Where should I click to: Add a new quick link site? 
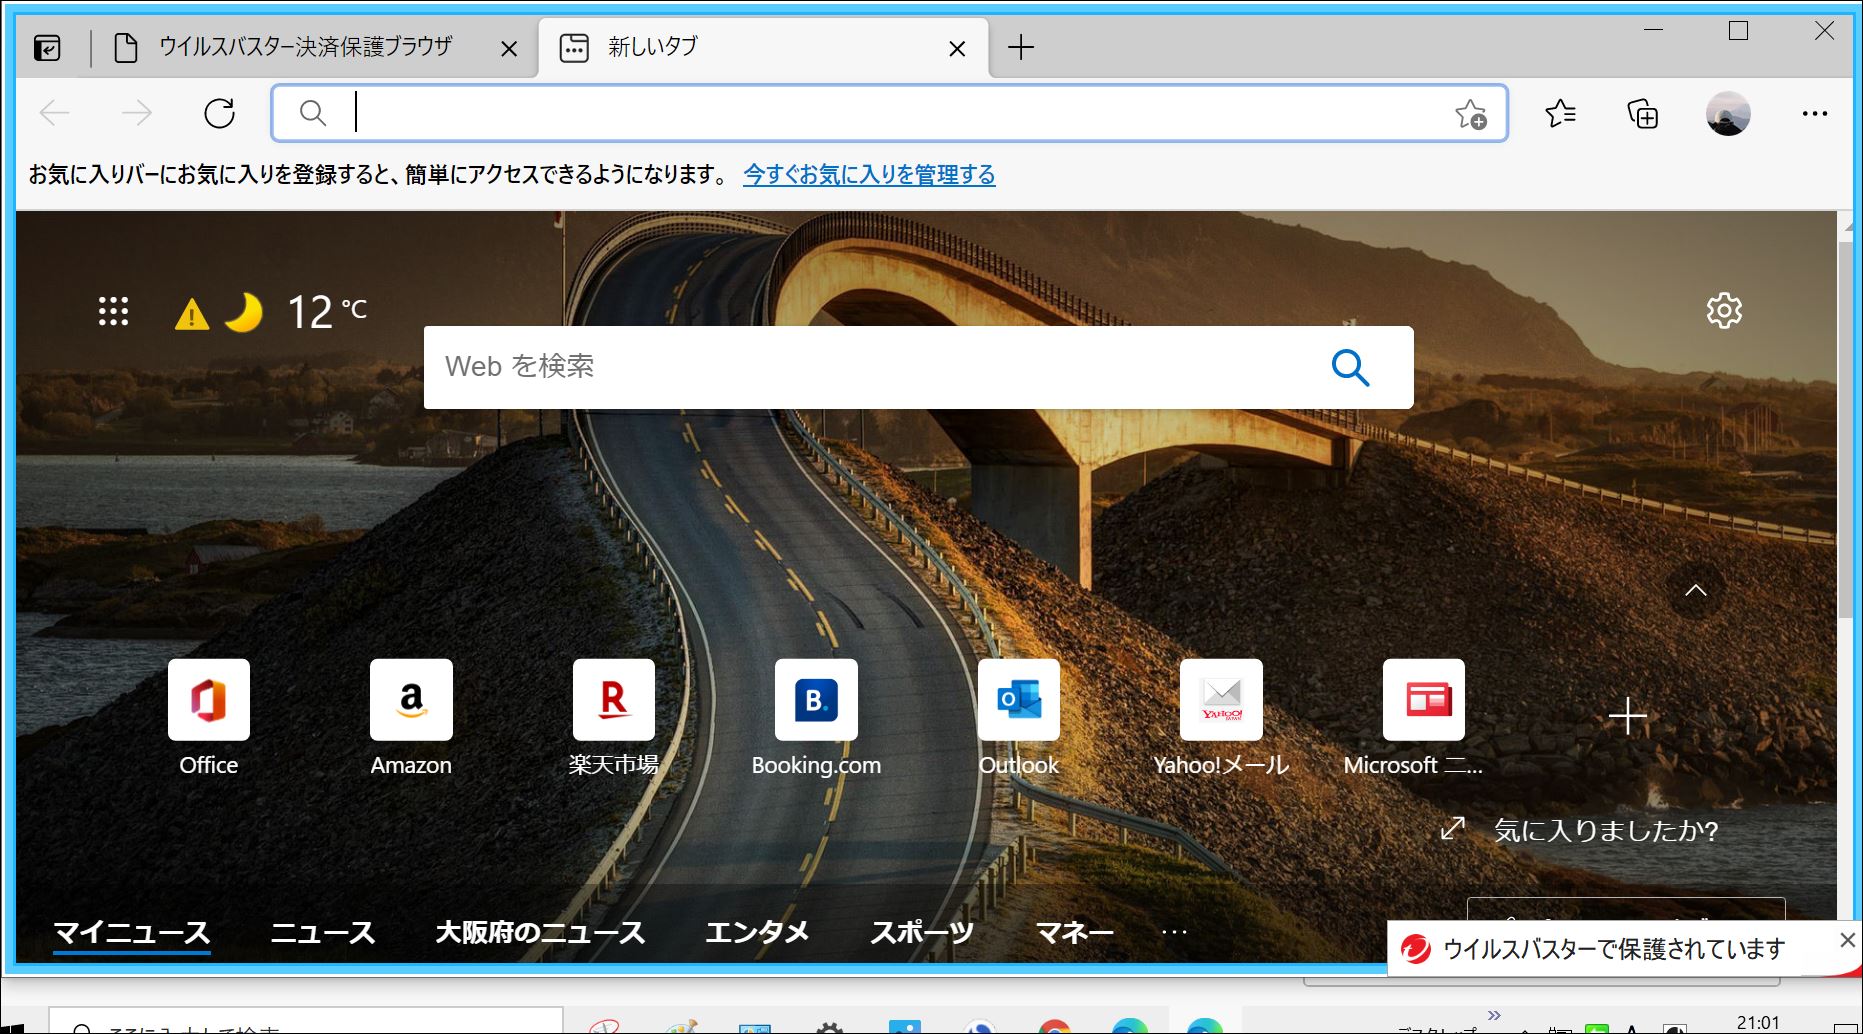[1627, 716]
